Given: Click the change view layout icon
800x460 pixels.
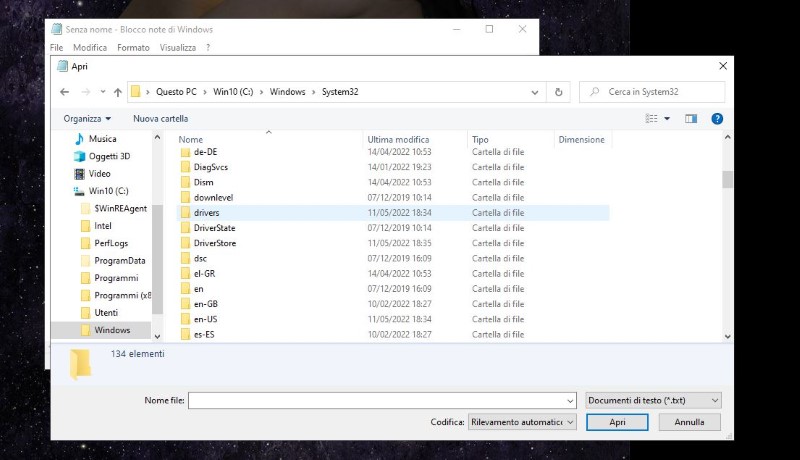Looking at the screenshot, I should point(653,119).
